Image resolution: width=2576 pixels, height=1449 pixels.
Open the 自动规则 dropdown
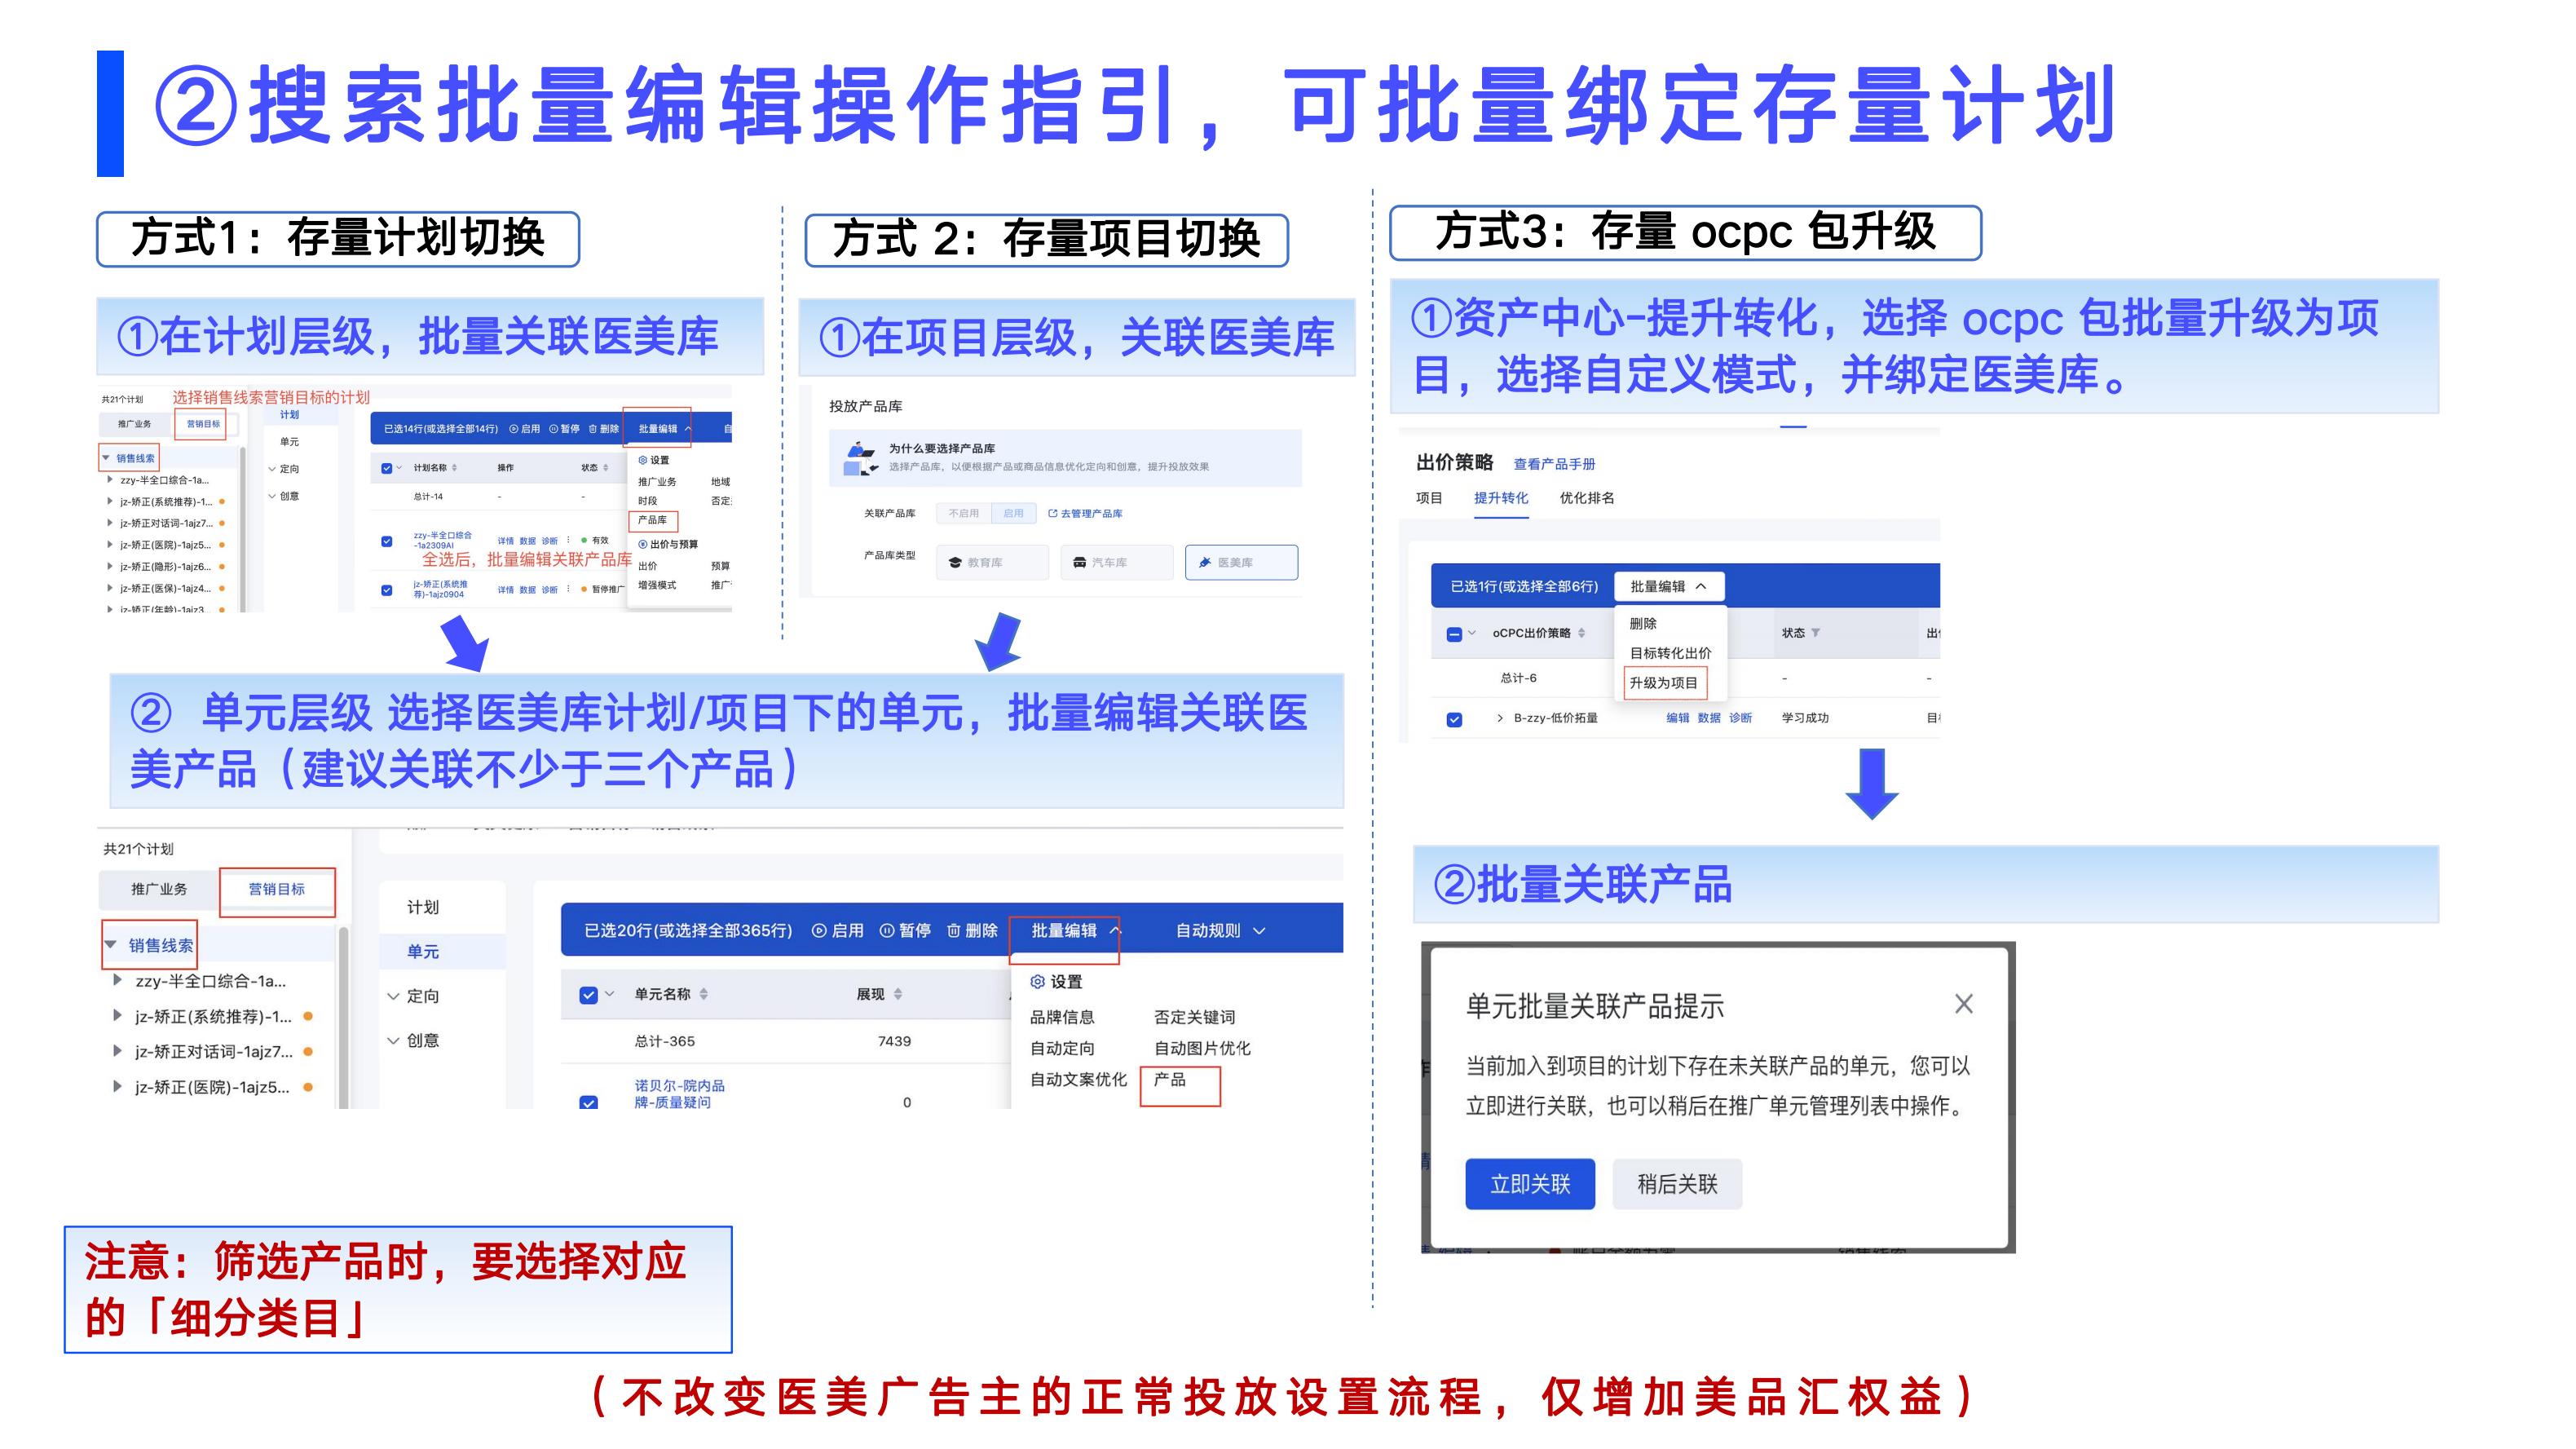[1219, 931]
